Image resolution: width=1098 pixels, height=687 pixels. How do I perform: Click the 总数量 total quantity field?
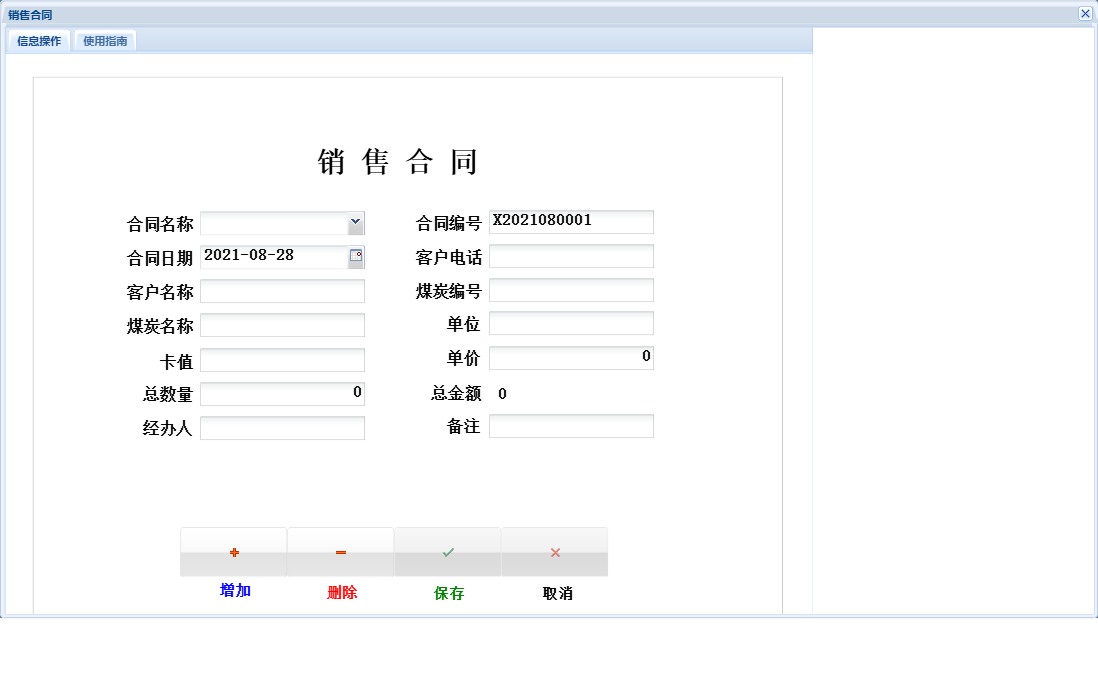[x=283, y=393]
